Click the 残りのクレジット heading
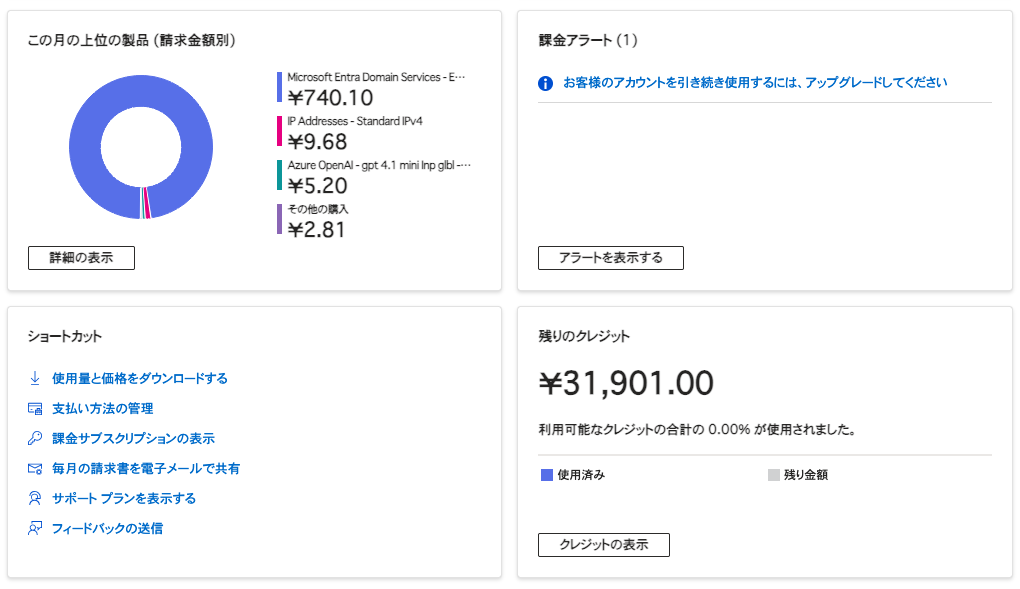The width and height of the screenshot is (1020, 589). coord(584,336)
